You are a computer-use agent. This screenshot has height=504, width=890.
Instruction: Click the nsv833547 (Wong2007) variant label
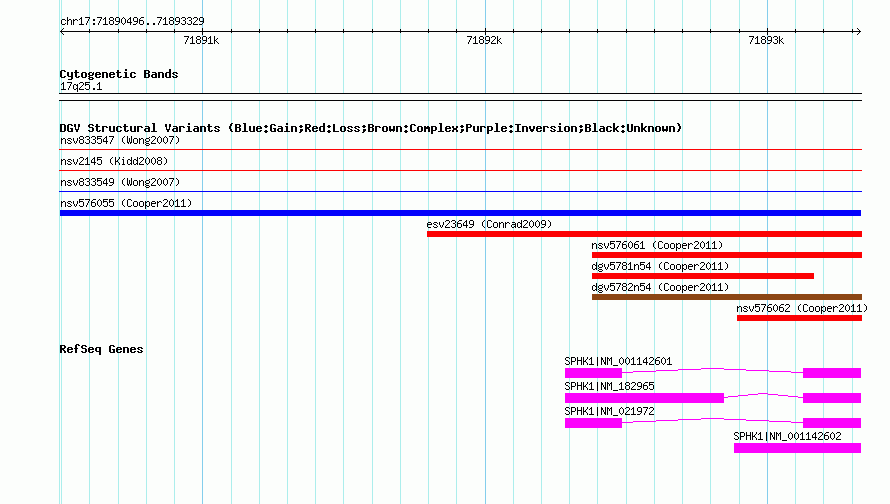(120, 140)
